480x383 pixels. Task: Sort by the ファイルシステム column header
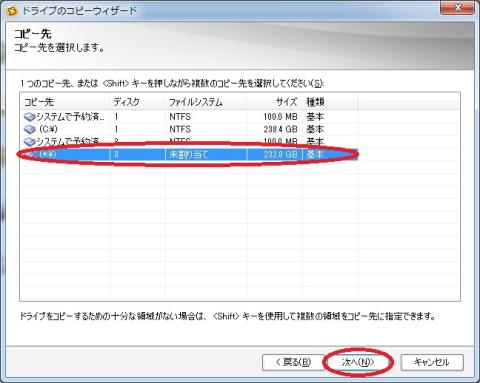tap(206, 102)
